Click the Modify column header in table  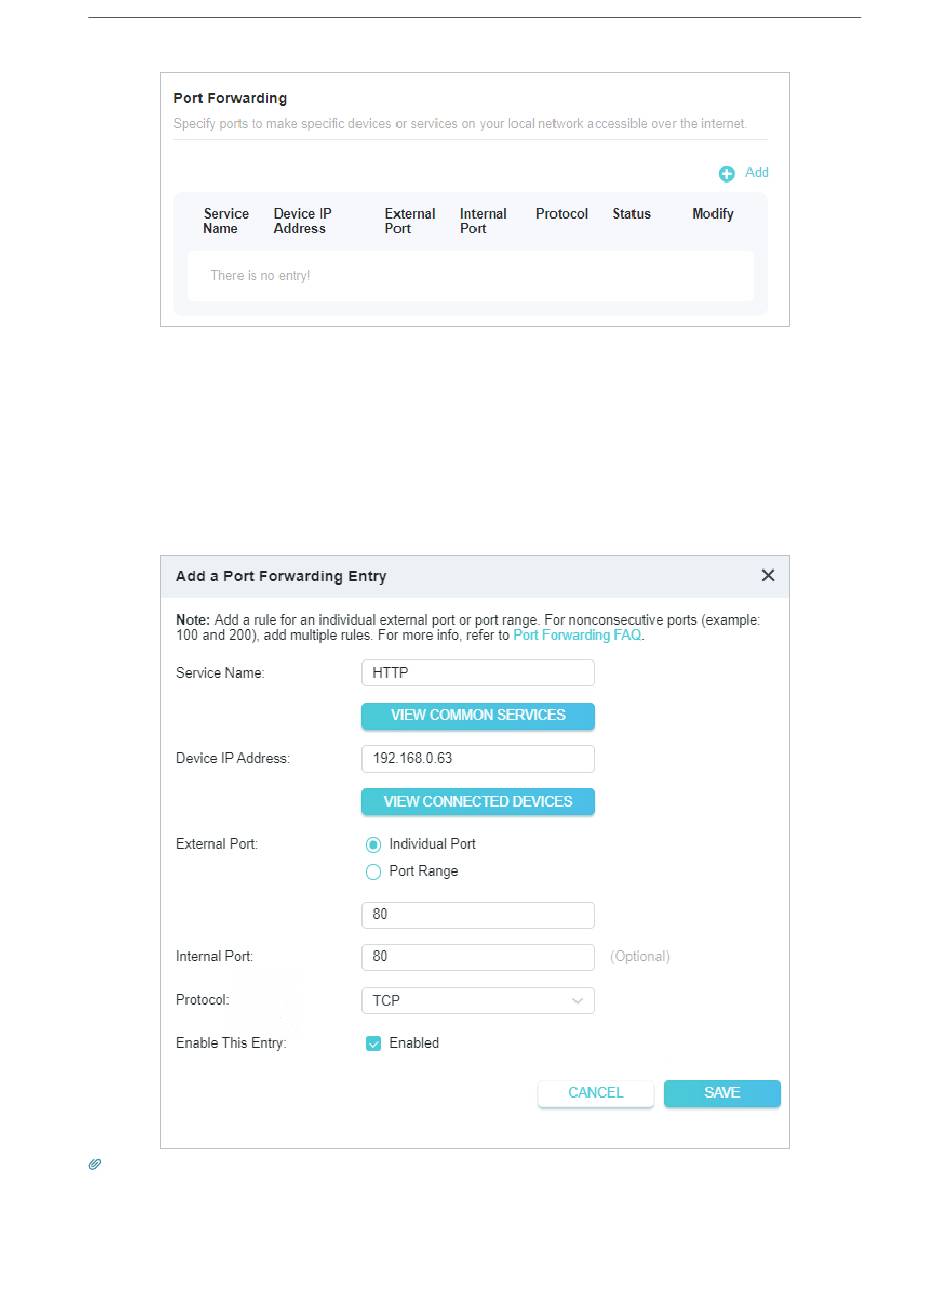pos(712,214)
